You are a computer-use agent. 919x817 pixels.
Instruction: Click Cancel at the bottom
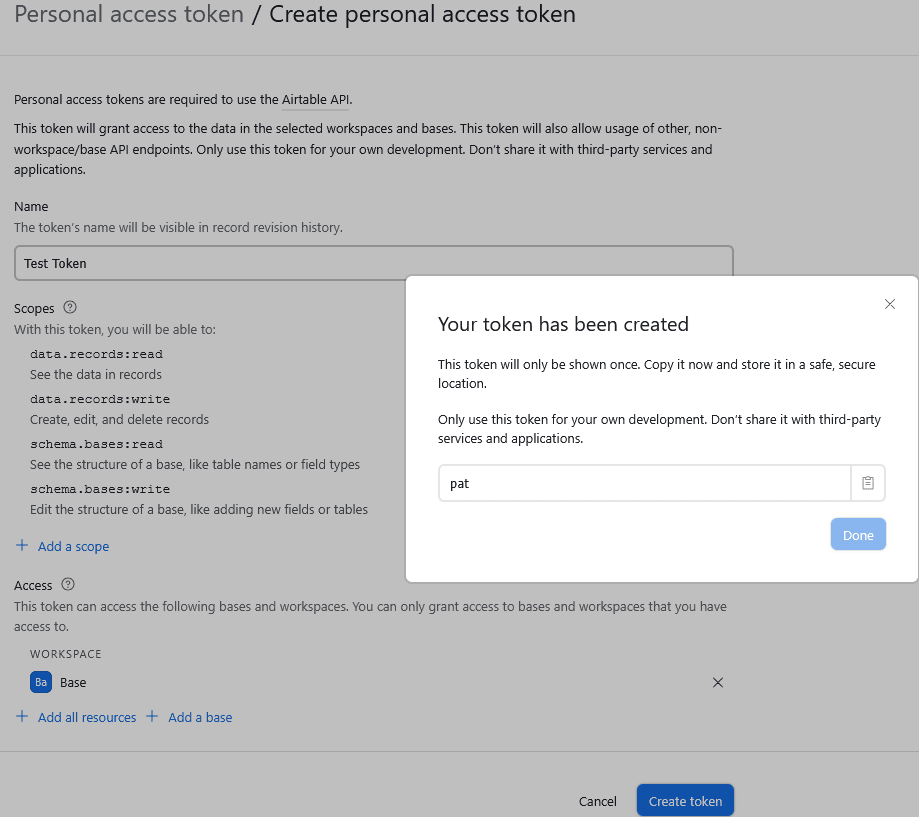click(597, 800)
